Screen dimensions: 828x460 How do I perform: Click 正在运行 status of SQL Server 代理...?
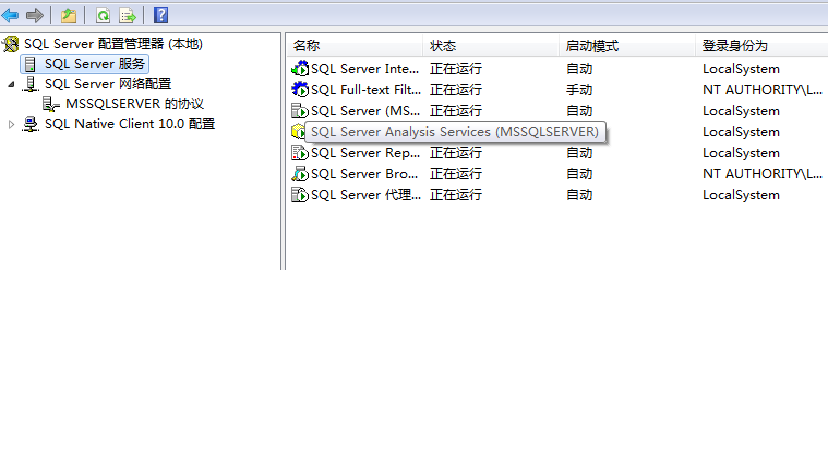[456, 195]
